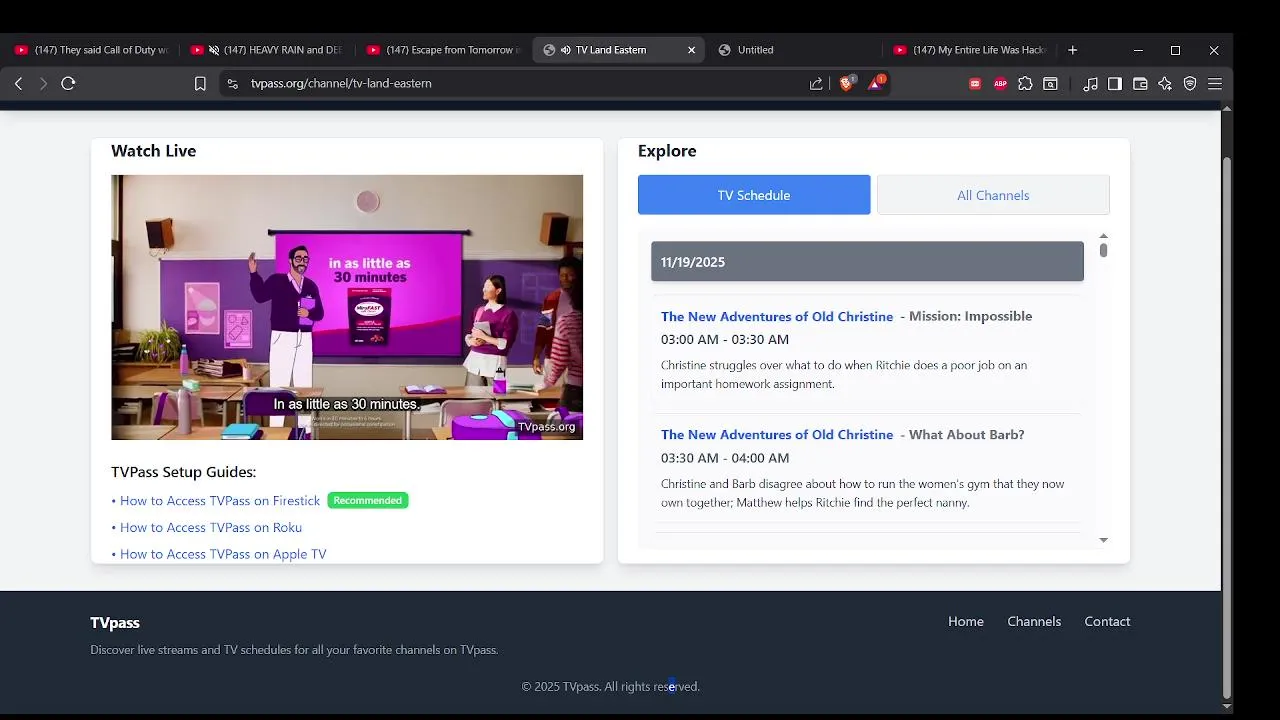Open the Contact footer link

coord(1107,622)
